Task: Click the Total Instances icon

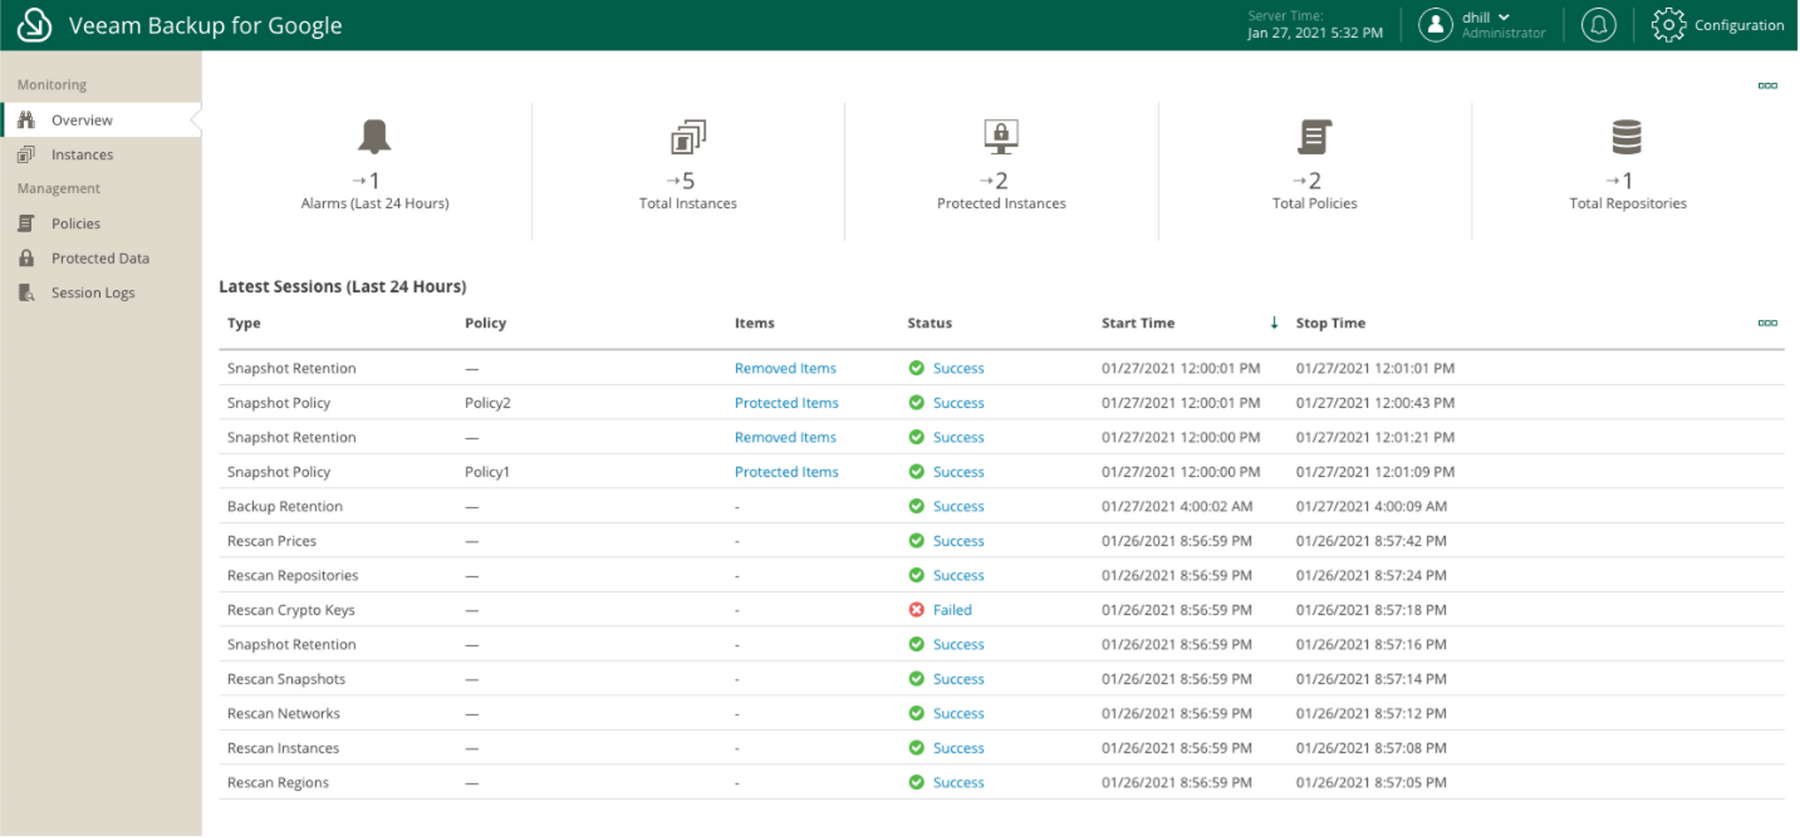Action: pos(688,137)
